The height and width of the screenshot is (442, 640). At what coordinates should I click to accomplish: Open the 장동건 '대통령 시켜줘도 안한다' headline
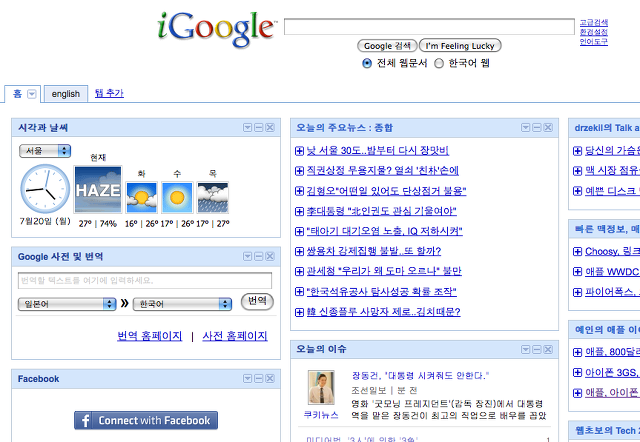[x=420, y=375]
